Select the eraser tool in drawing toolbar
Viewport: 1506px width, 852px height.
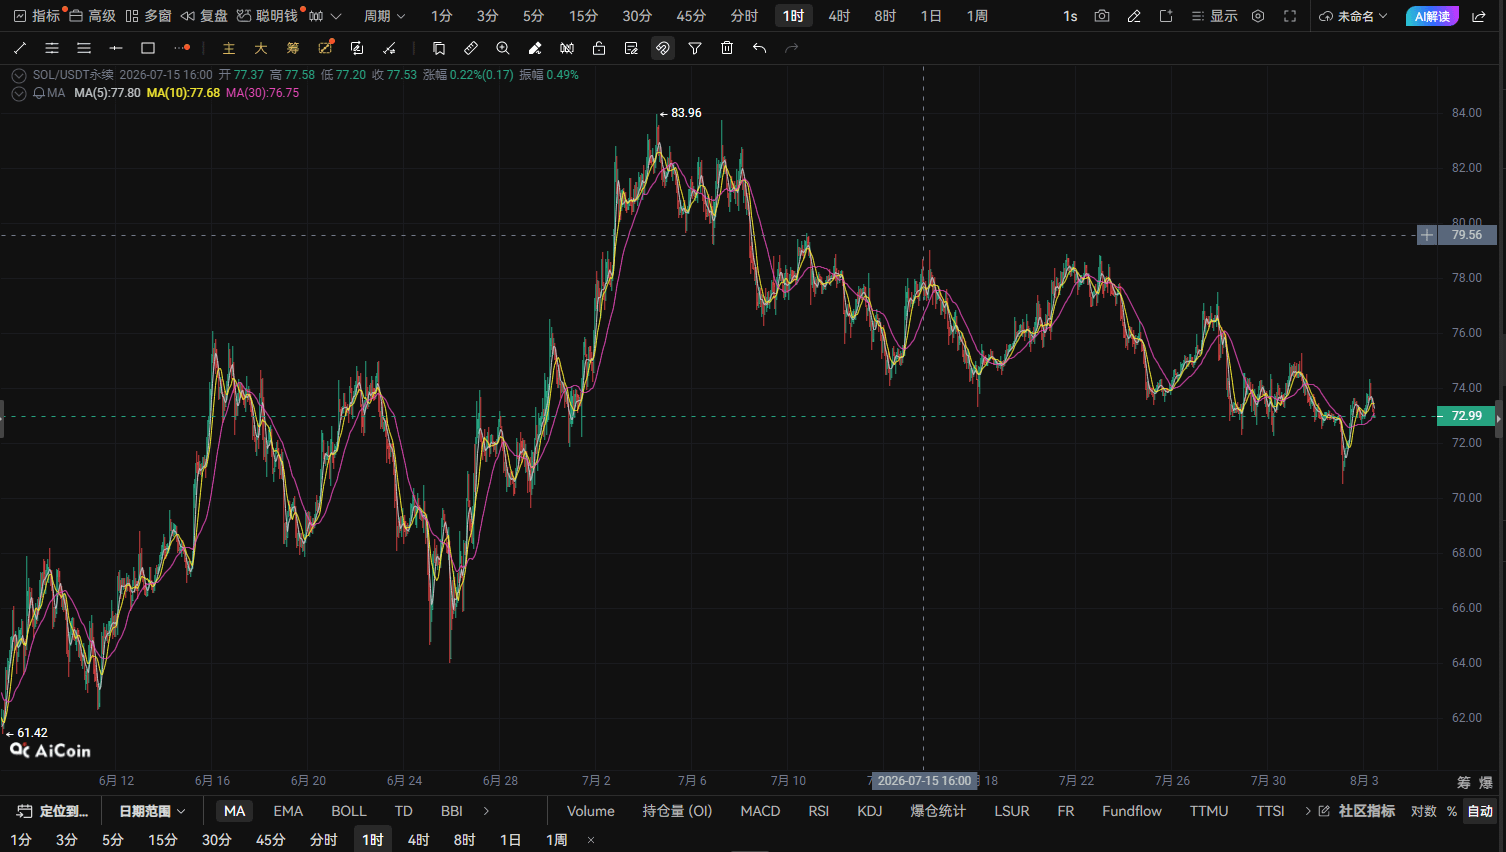(x=535, y=48)
